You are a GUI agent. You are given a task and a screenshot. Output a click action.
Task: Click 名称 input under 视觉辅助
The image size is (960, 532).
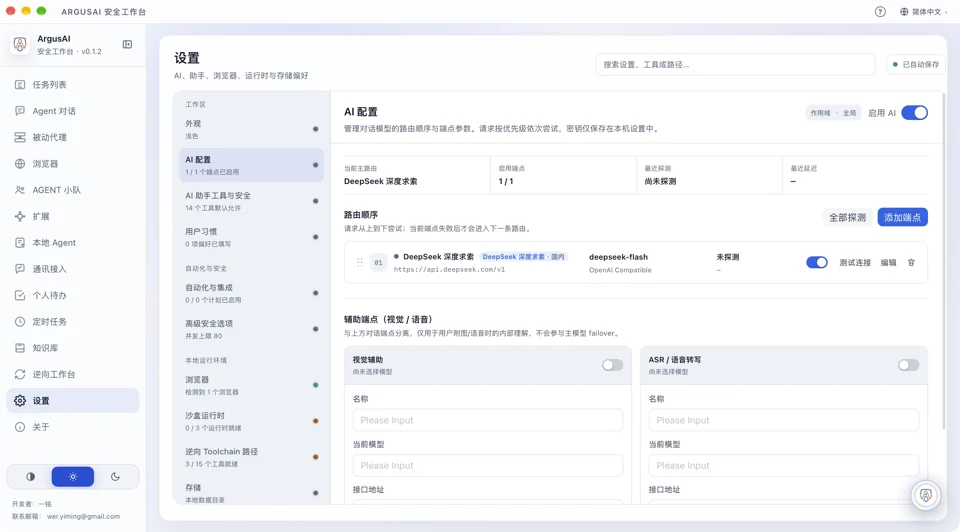pyautogui.click(x=487, y=420)
